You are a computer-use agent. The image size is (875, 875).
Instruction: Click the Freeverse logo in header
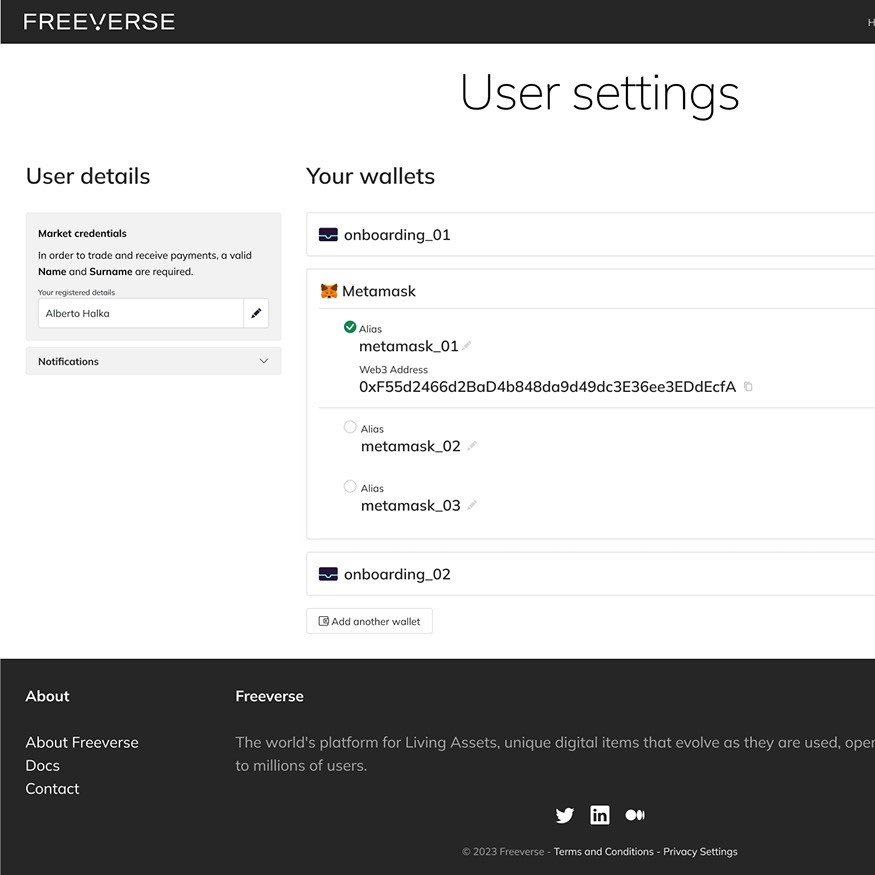[99, 22]
